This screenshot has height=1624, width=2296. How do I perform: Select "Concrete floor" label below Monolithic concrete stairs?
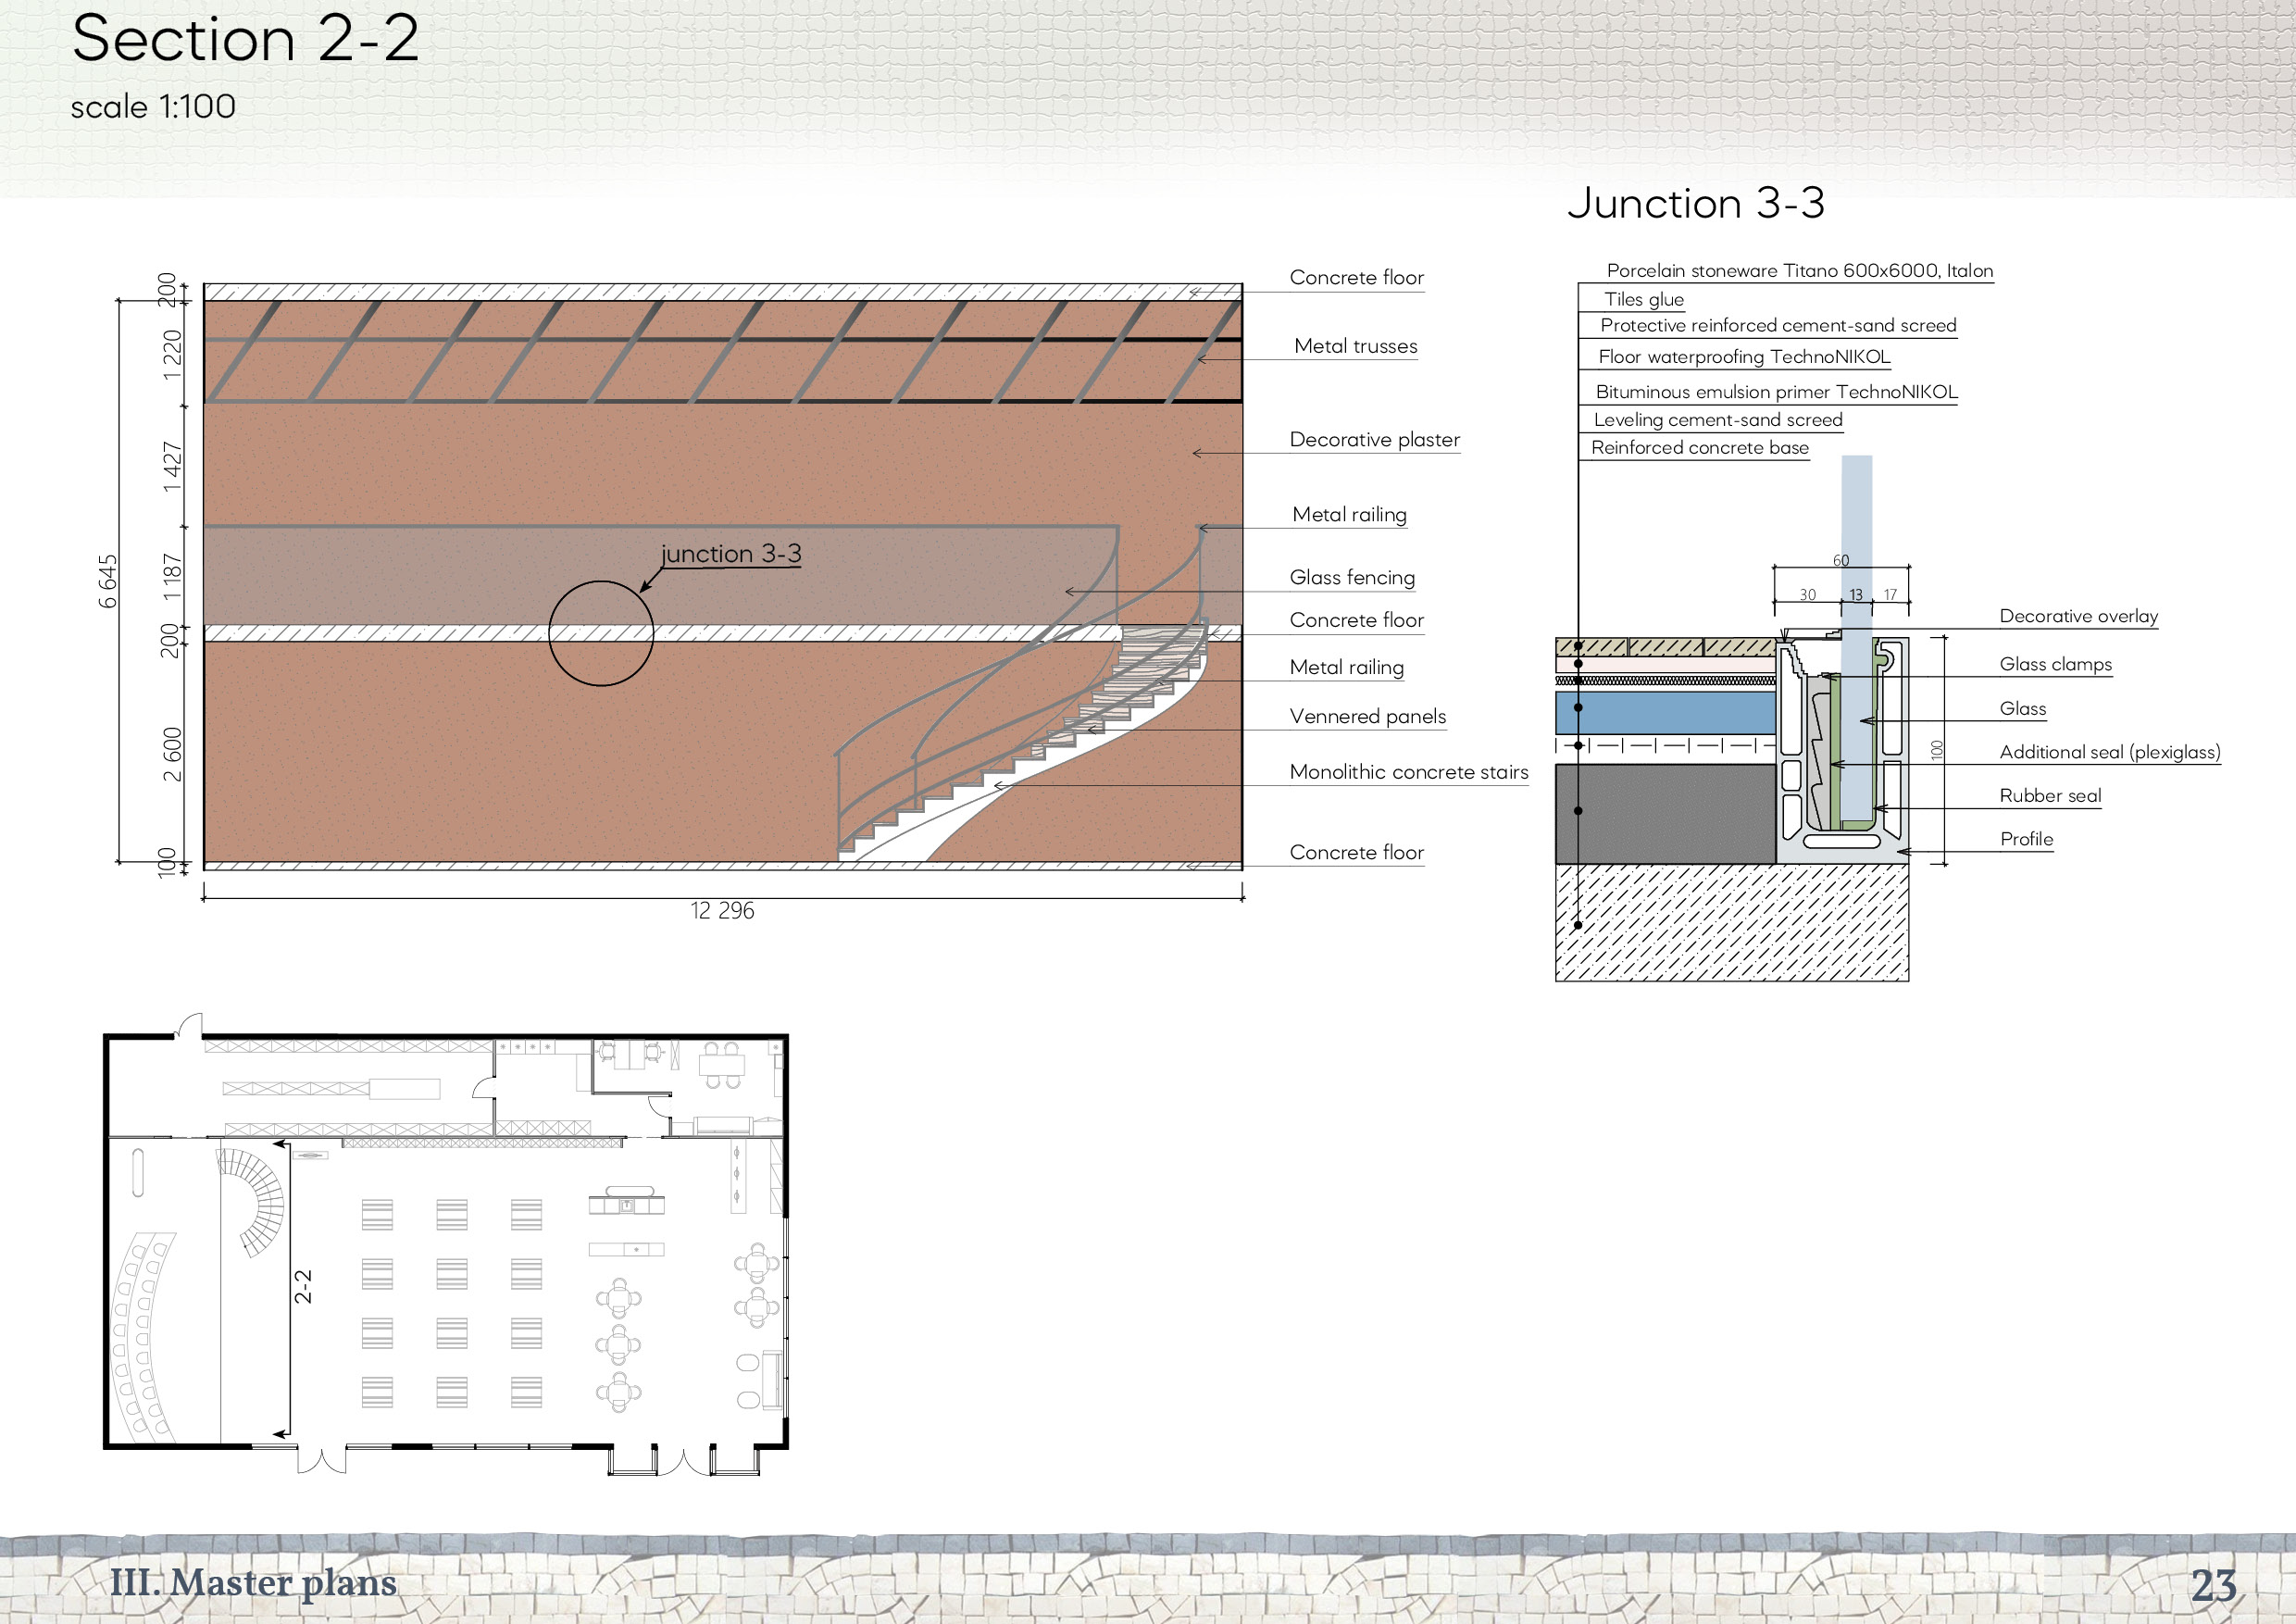click(x=1356, y=852)
